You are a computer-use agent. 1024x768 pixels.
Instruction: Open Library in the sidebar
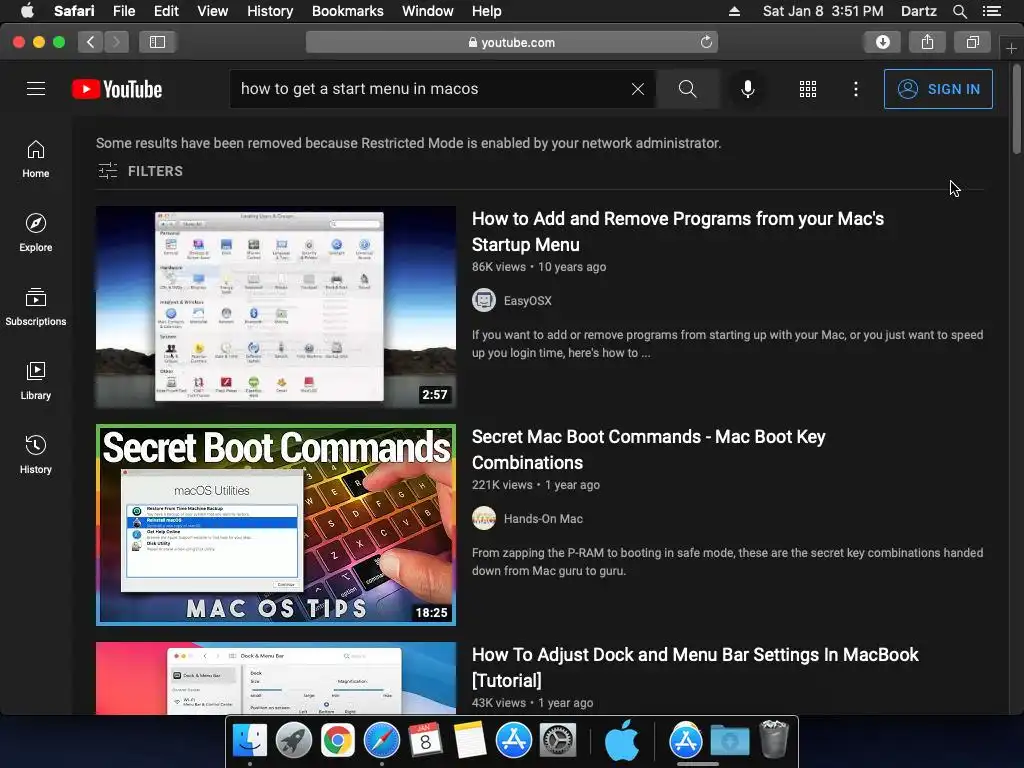[x=36, y=381]
